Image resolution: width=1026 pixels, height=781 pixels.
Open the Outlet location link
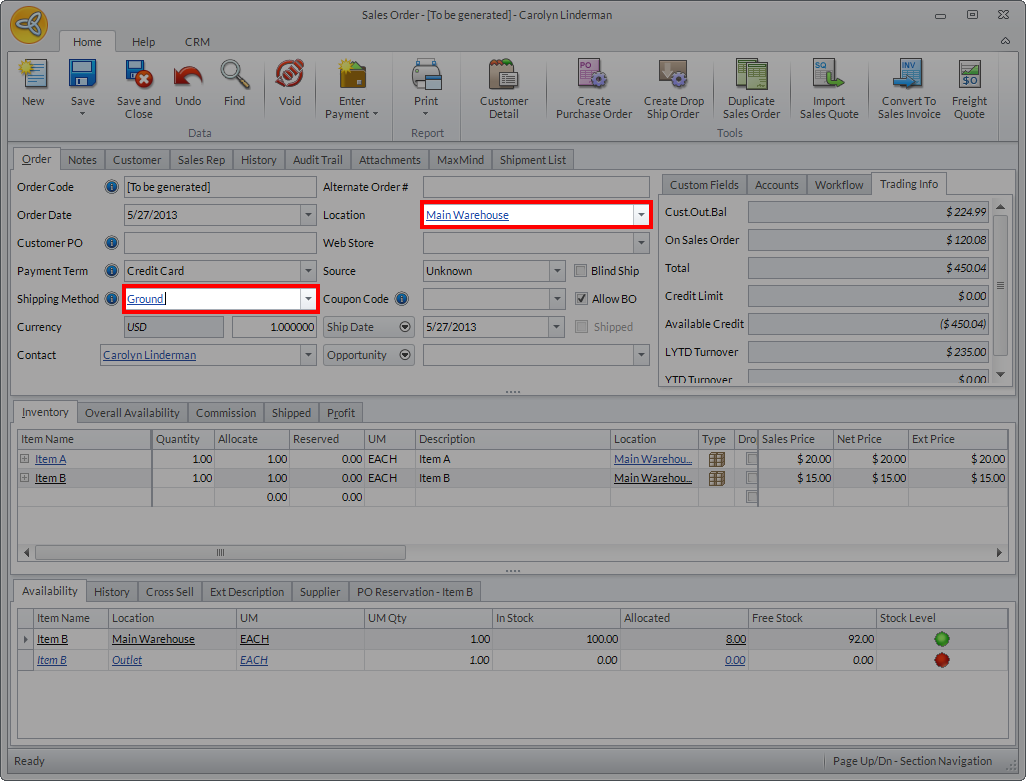pos(127,660)
